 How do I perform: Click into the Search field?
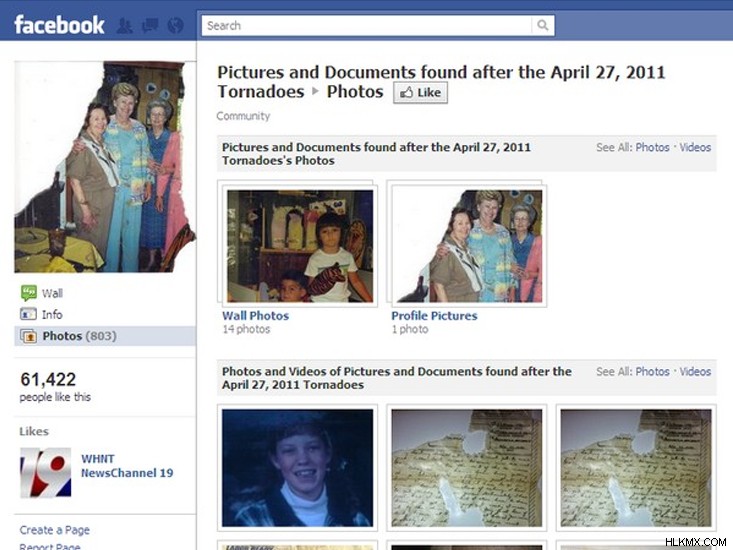367,25
